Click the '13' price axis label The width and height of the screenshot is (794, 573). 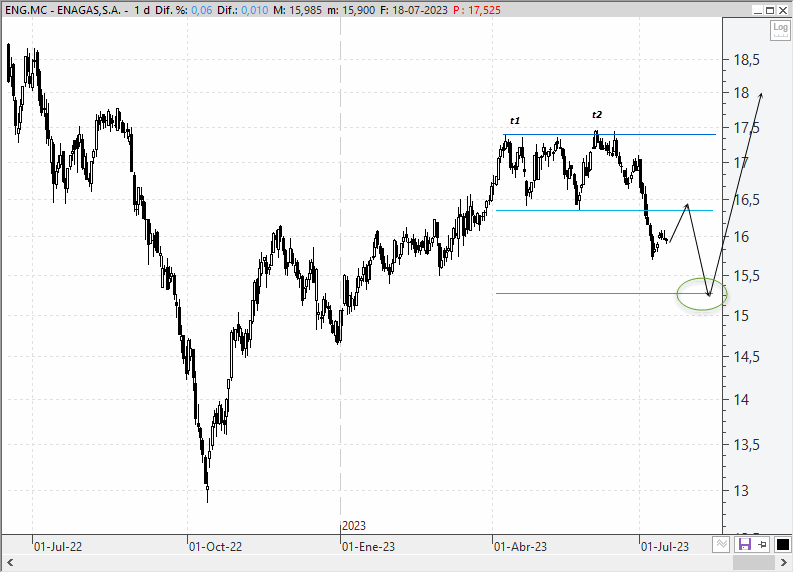[741, 490]
